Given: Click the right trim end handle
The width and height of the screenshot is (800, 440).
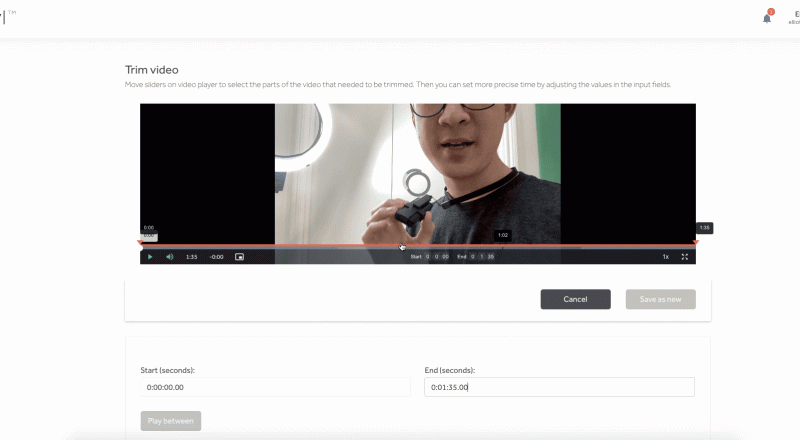Looking at the screenshot, I should pyautogui.click(x=695, y=243).
